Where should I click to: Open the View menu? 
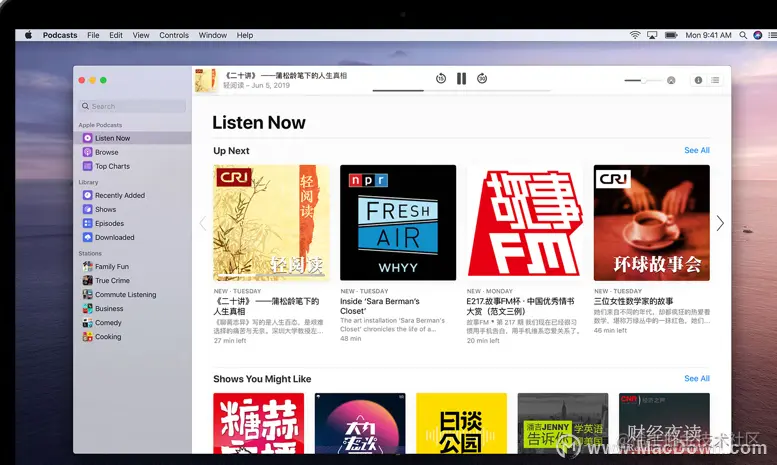tap(141, 35)
